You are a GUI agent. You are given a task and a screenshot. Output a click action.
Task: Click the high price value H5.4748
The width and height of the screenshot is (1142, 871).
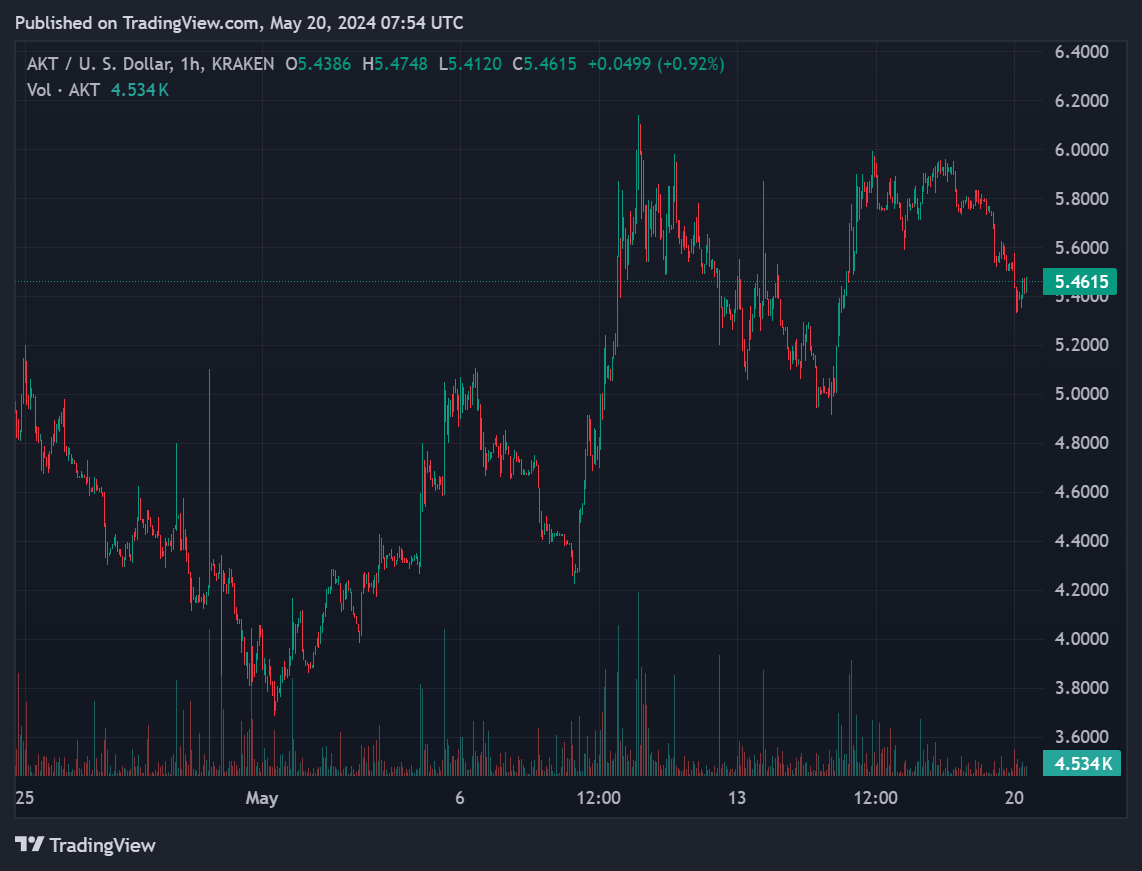(x=395, y=64)
